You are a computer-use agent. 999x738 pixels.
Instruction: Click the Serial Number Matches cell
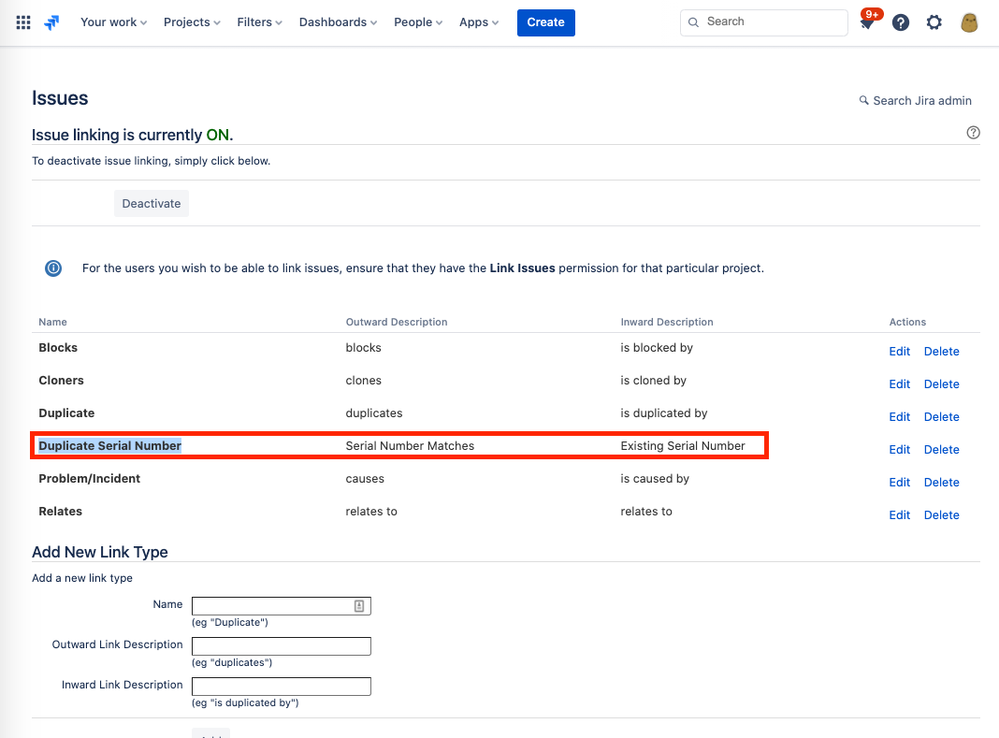(410, 445)
